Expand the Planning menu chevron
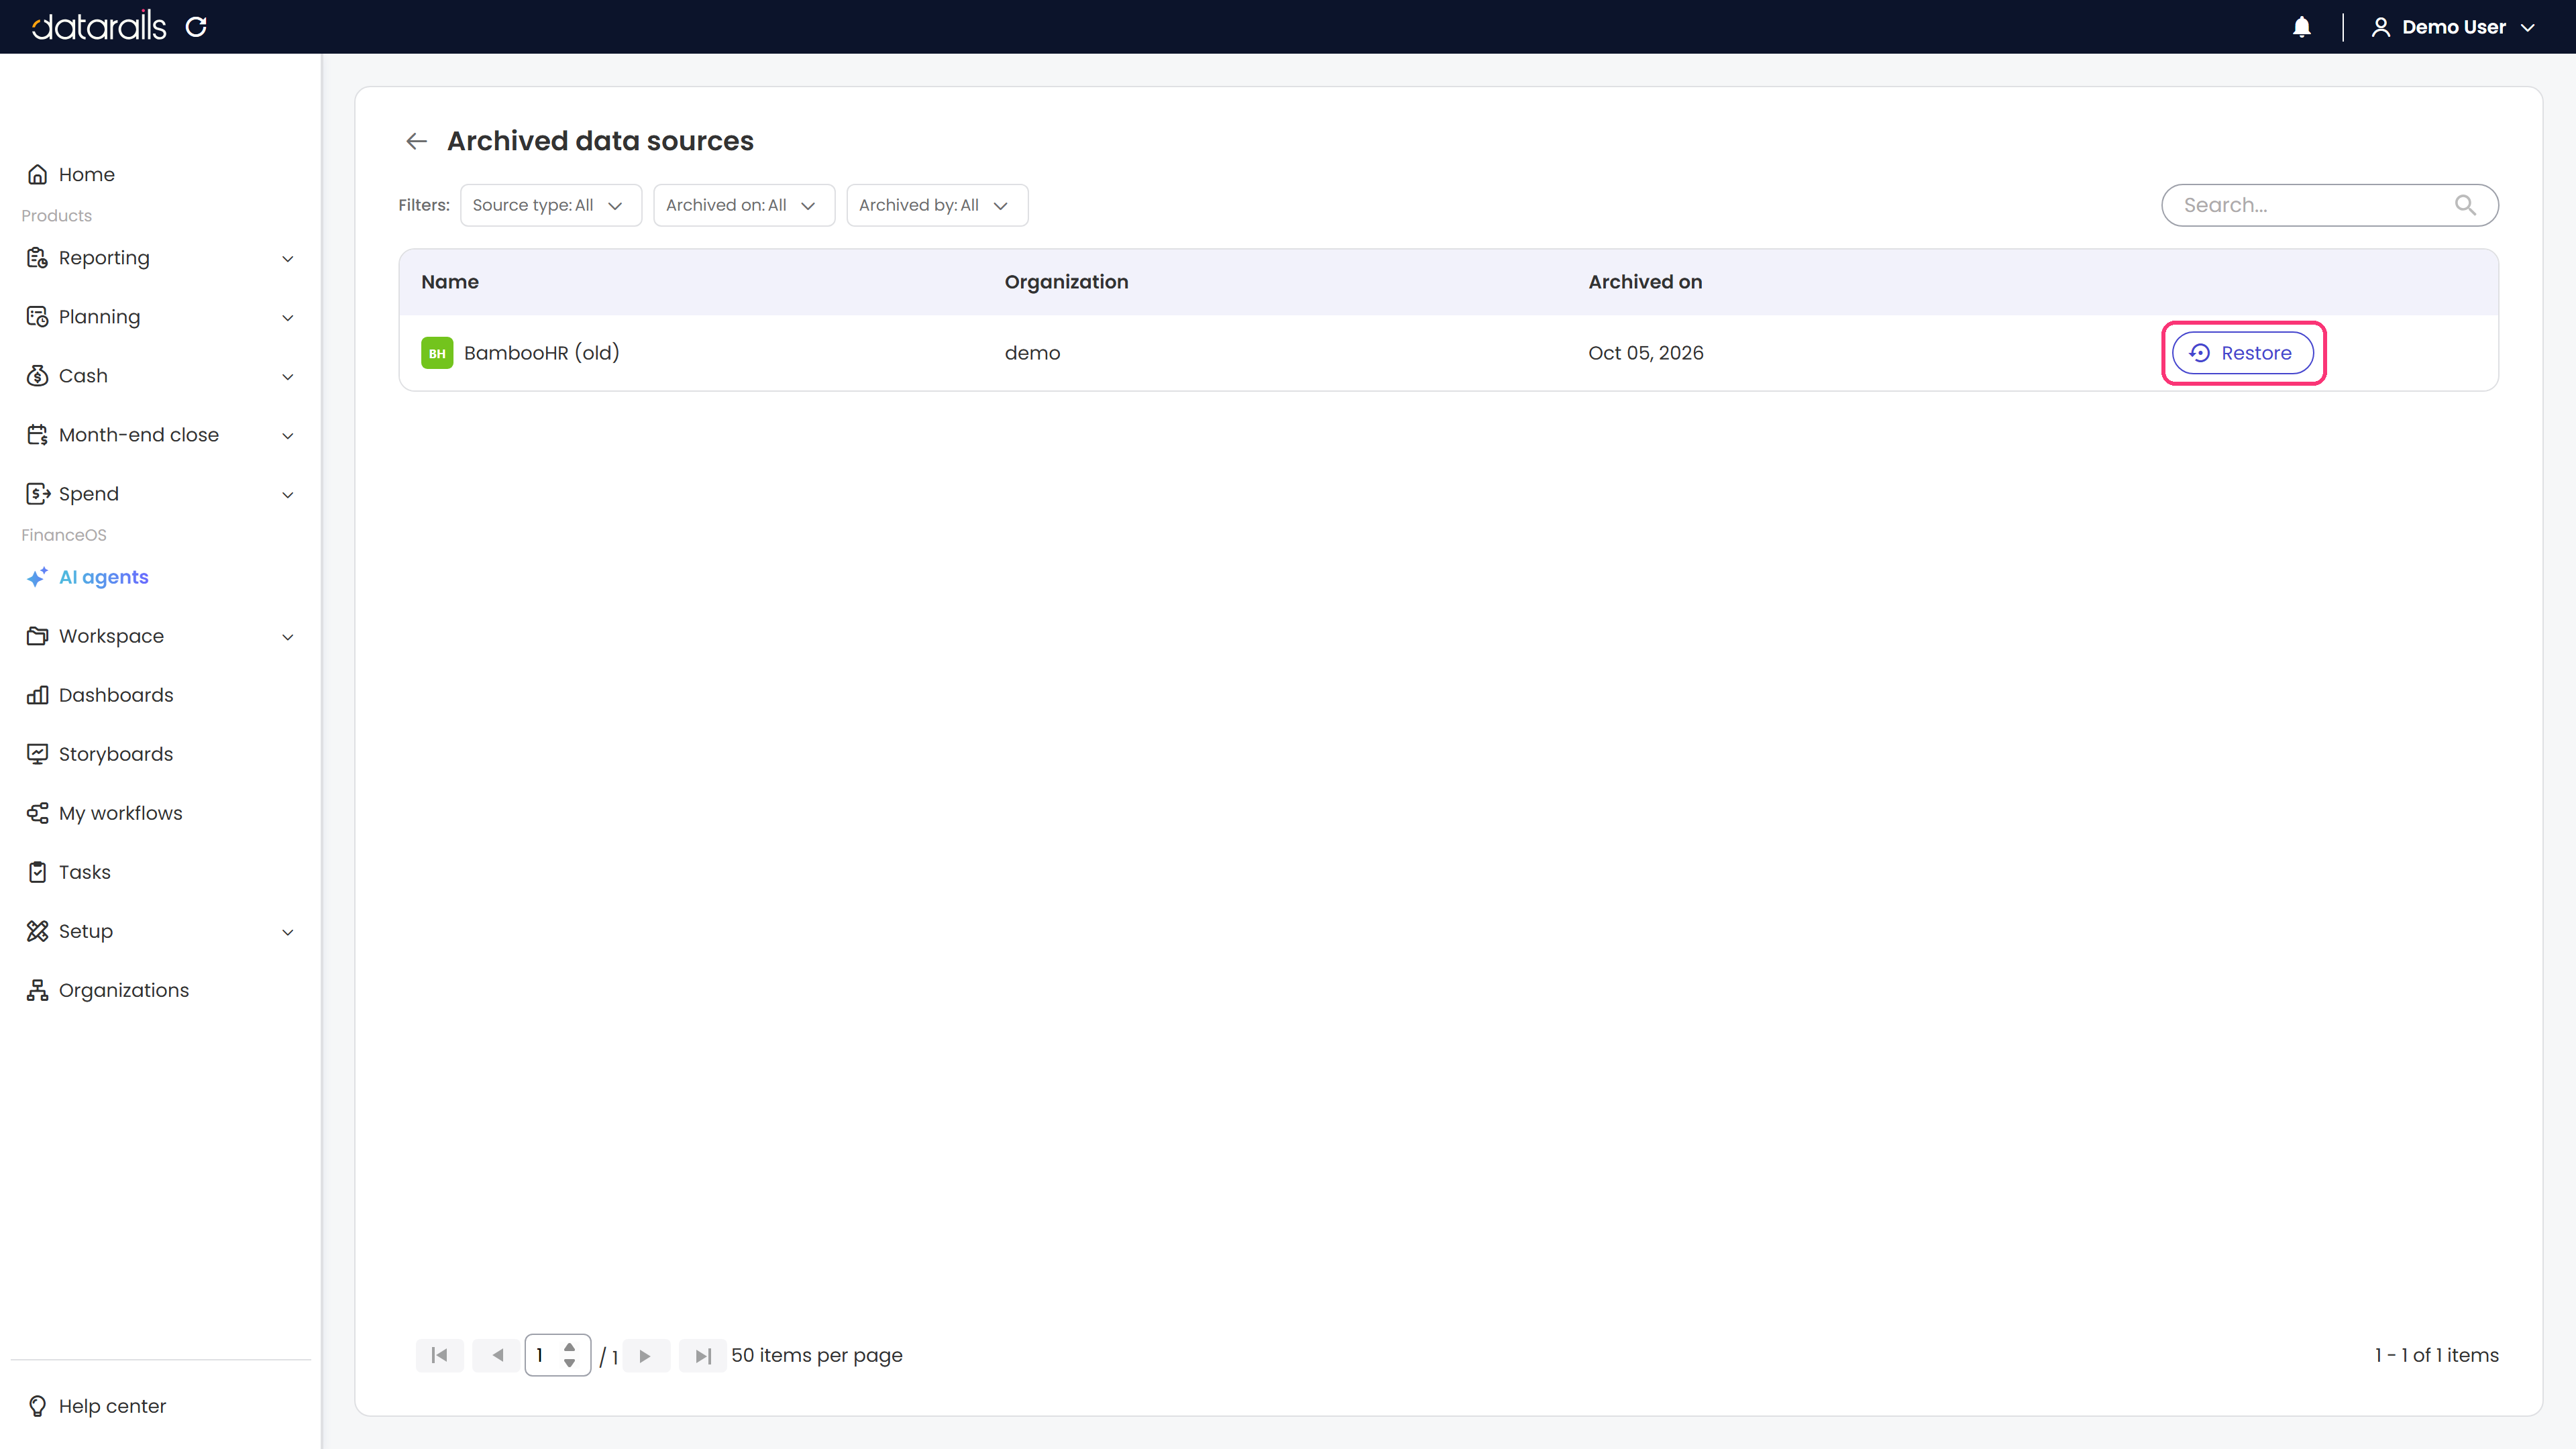This screenshot has height=1449, width=2576. (x=288, y=318)
